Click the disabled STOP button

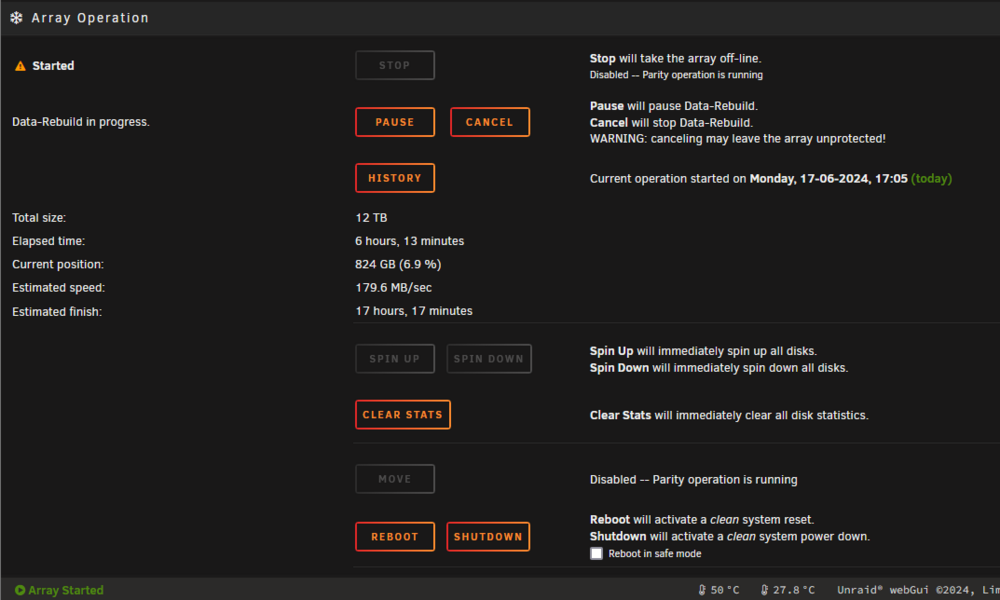tap(395, 65)
